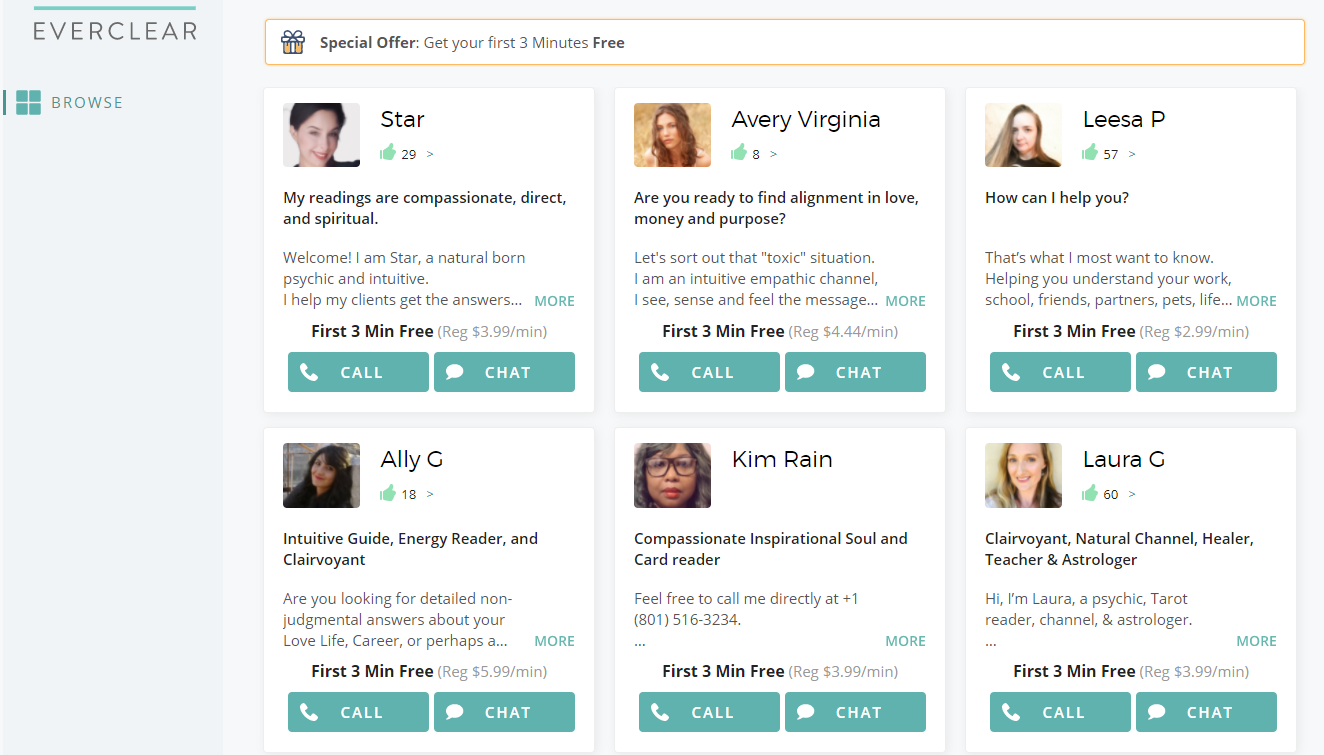Show MORE of Ally G's description

click(554, 641)
